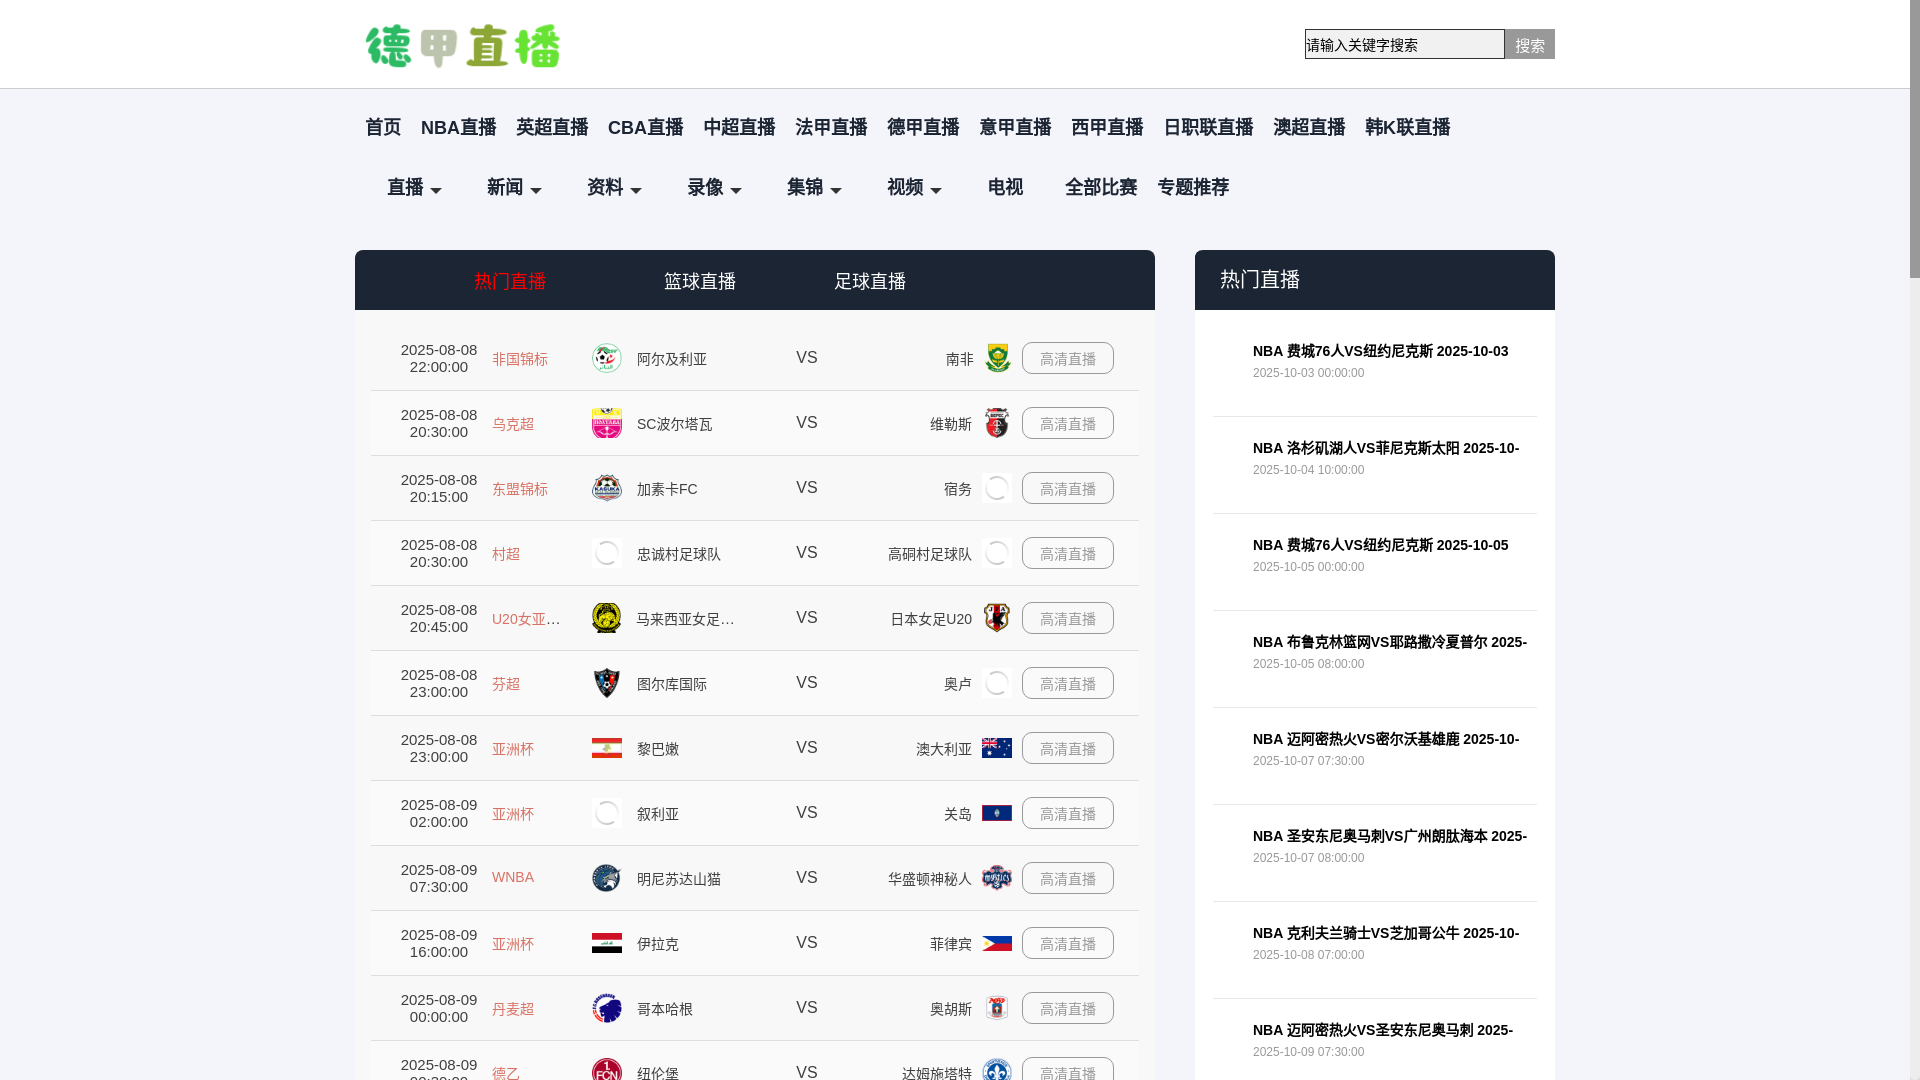Screen dimensions: 1920x1080
Task: Click the Algeria team logo
Action: coord(606,358)
